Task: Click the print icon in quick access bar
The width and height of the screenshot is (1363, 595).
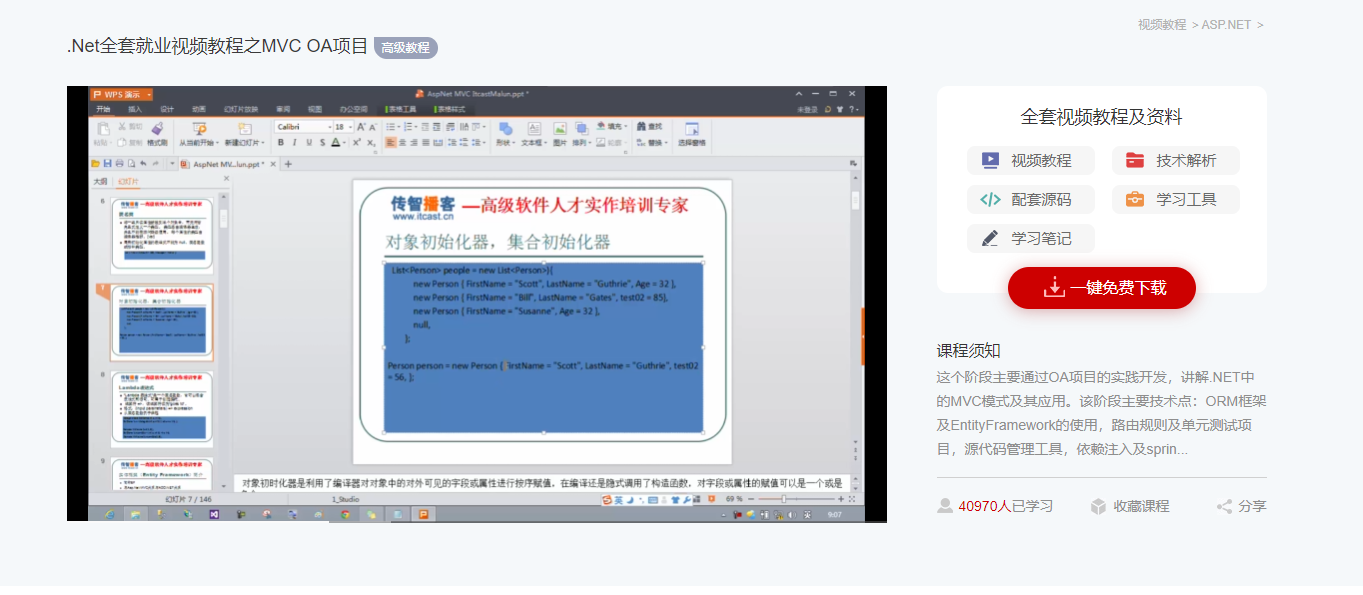Action: pyautogui.click(x=120, y=163)
